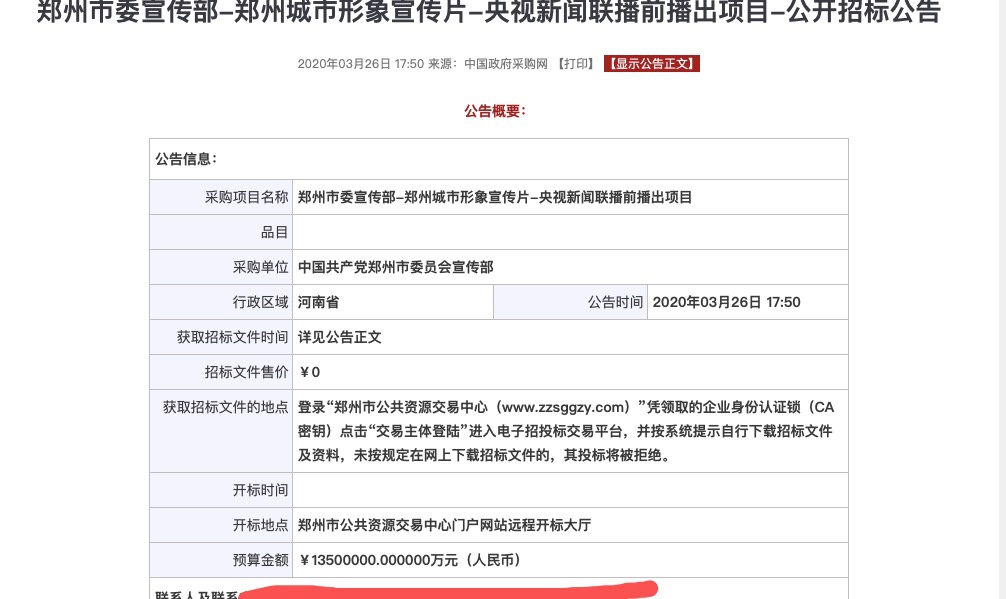Click the 采购项目名称 label cell
Image resolution: width=1006 pixels, height=599 pixels.
tap(221, 197)
